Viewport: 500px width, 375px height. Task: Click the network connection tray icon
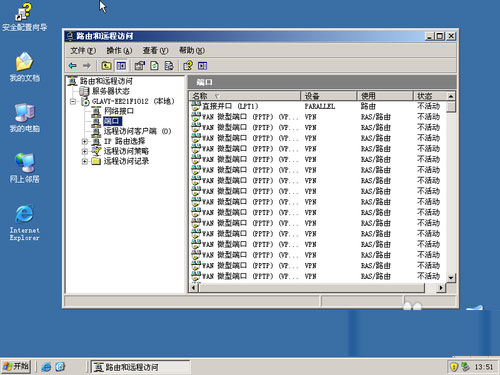[465, 367]
